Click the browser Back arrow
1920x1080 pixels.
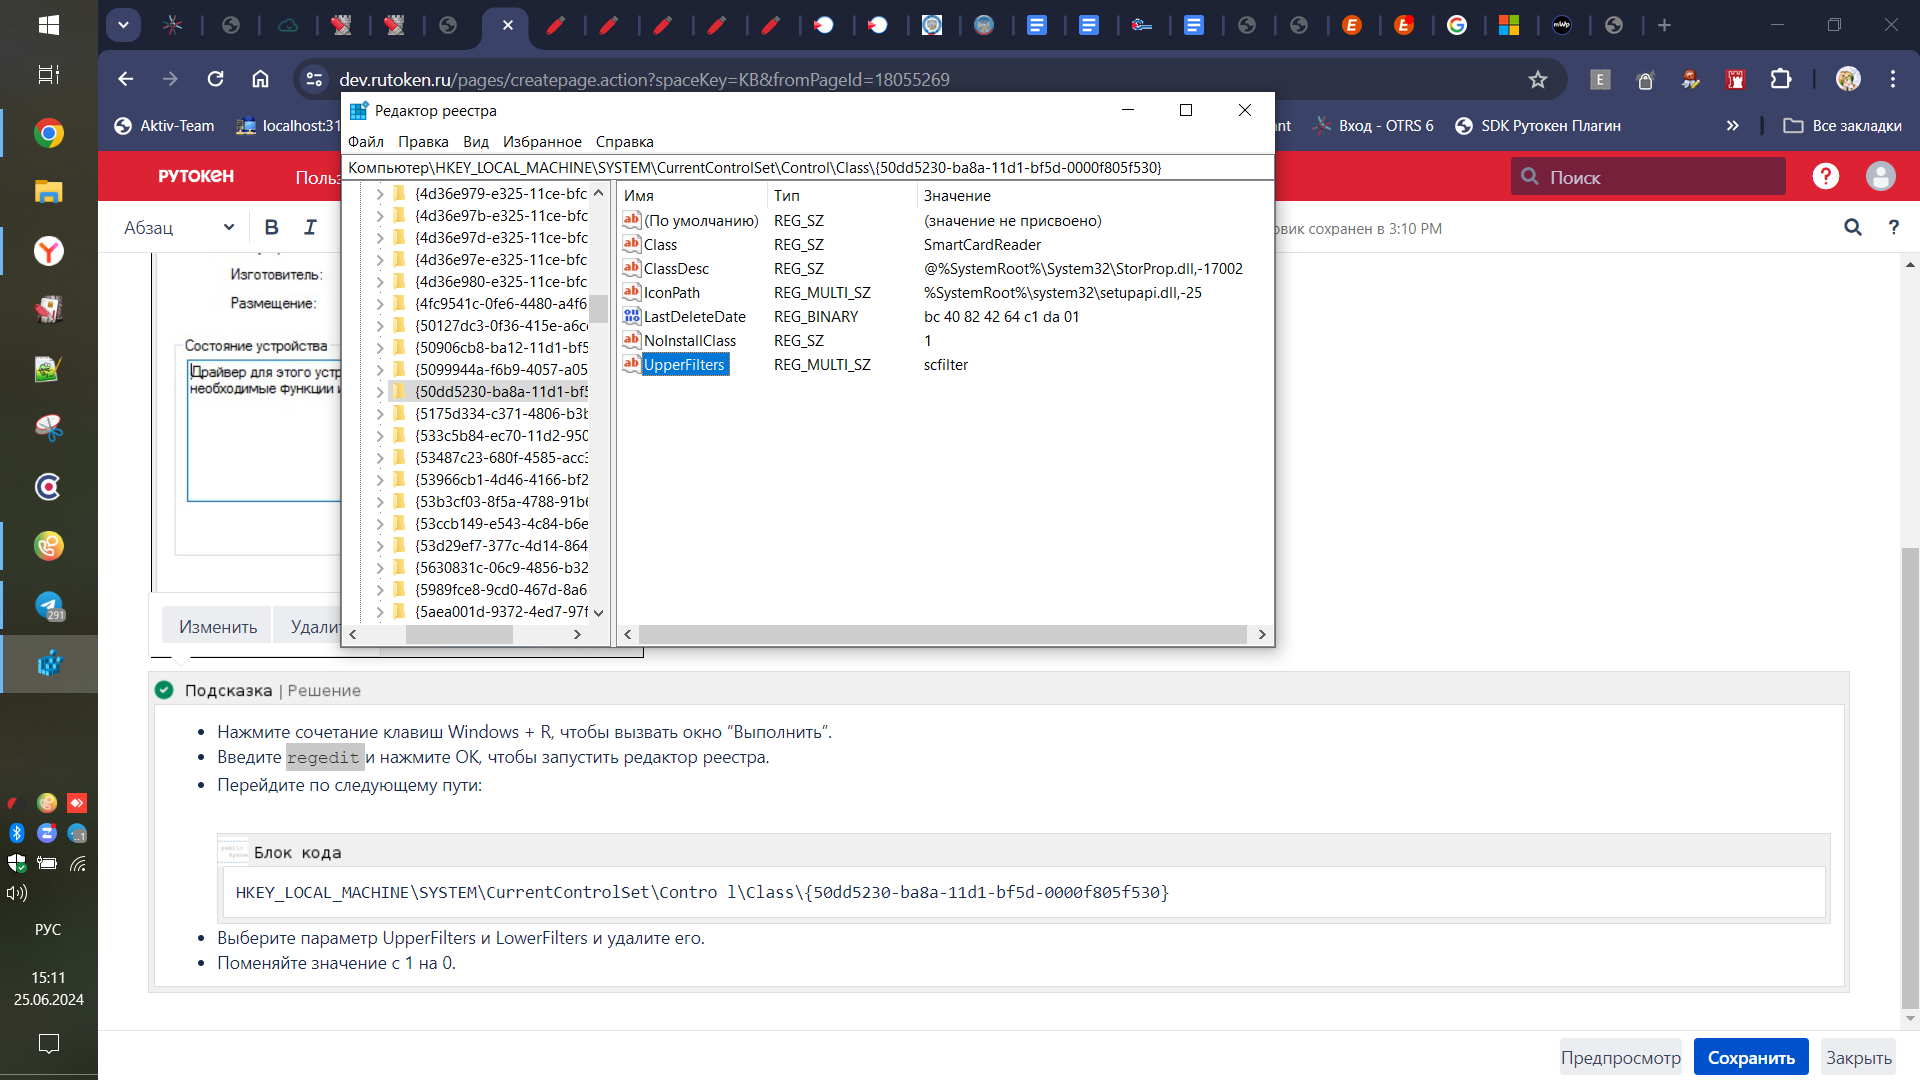tap(125, 79)
